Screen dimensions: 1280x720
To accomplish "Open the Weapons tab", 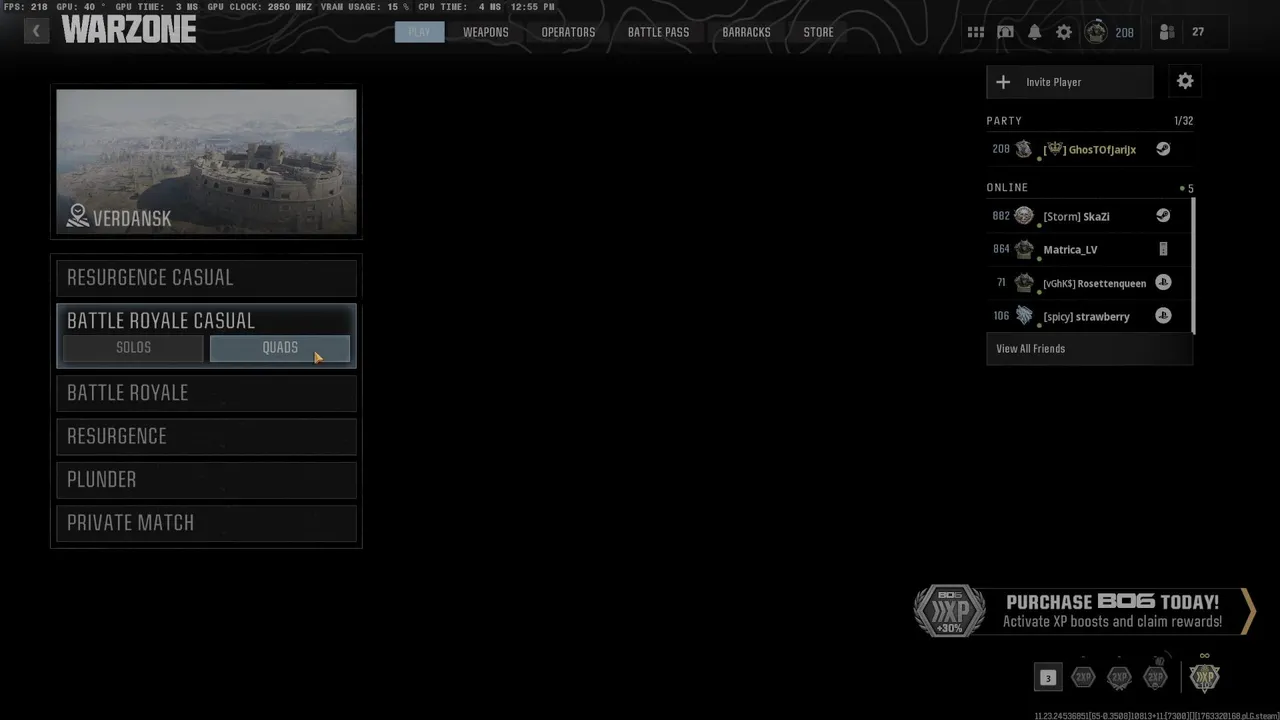I will pyautogui.click(x=485, y=32).
